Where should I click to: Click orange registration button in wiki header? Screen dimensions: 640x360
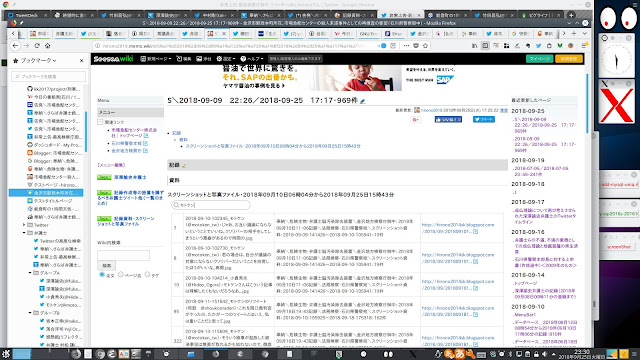pos(569,59)
